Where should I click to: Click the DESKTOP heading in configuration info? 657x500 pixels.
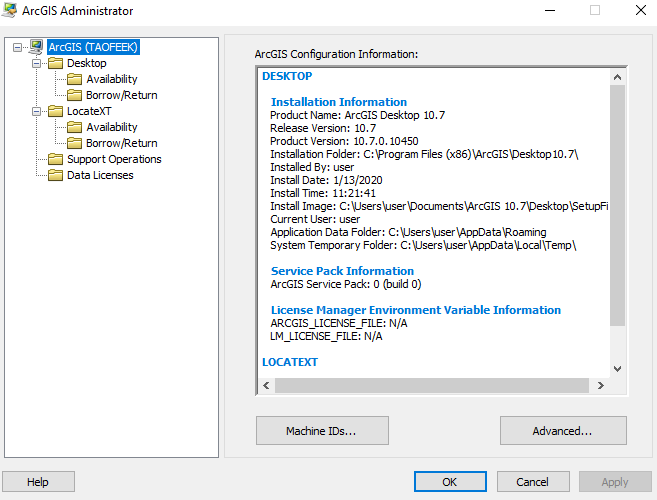pos(287,76)
